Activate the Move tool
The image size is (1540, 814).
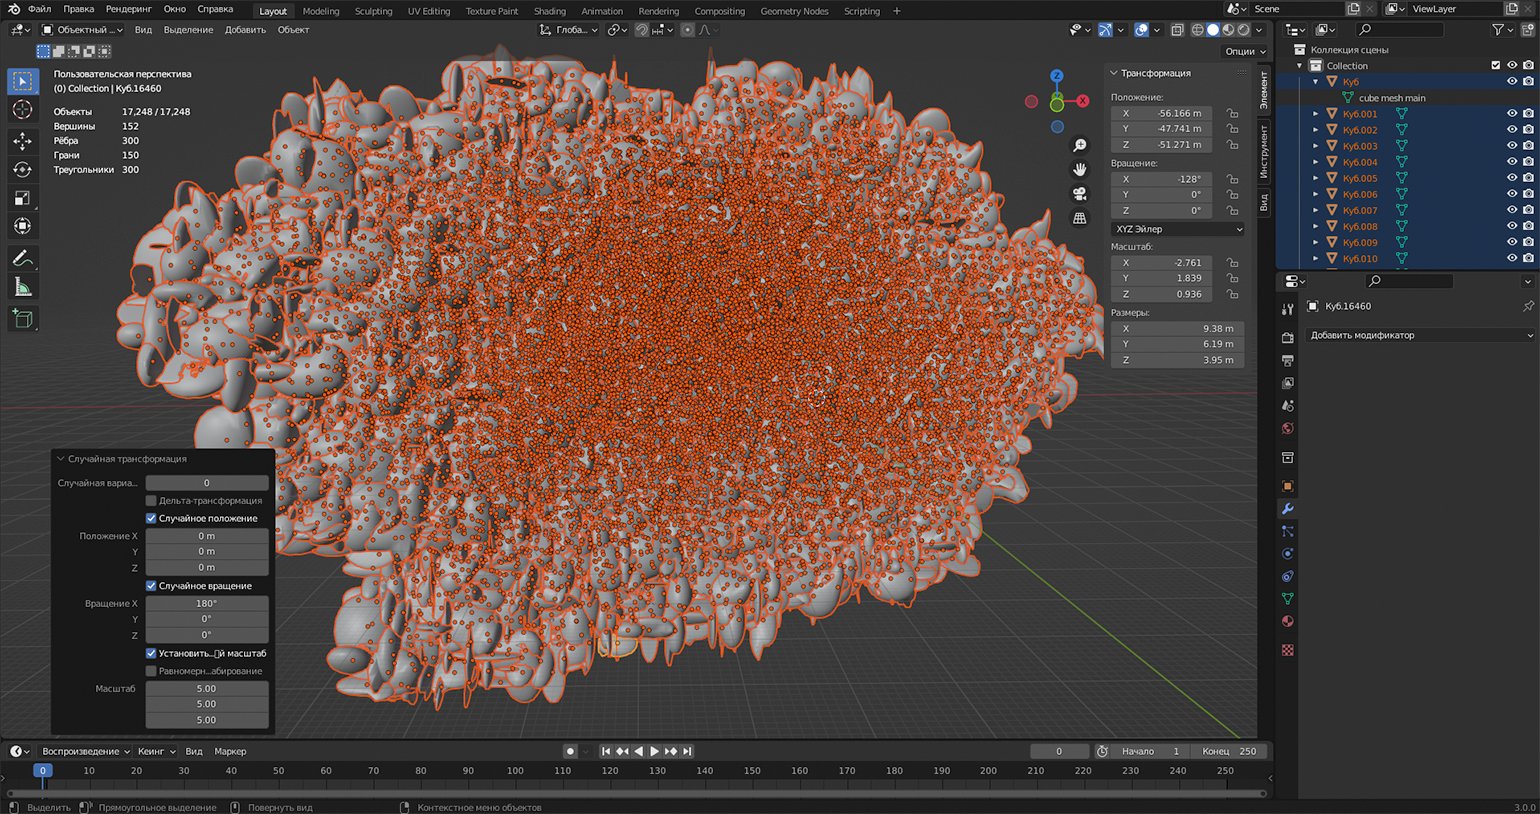22,141
